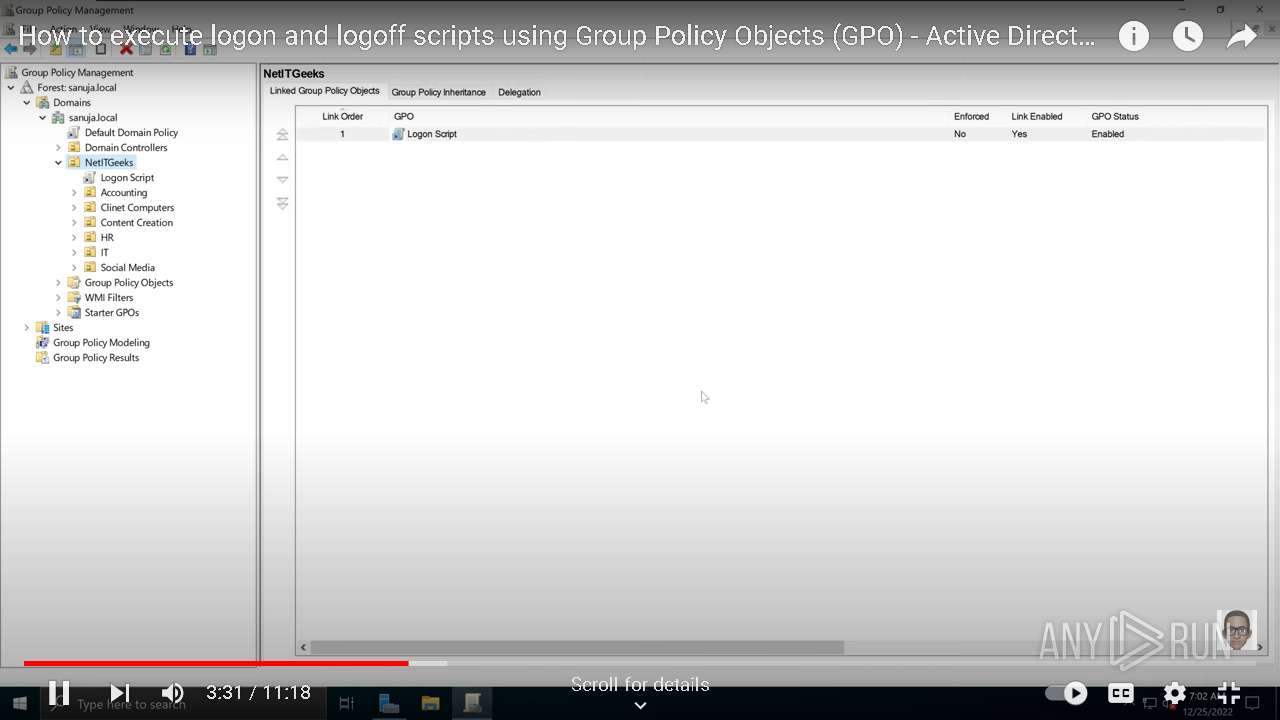Move link up arrow icon

(282, 157)
